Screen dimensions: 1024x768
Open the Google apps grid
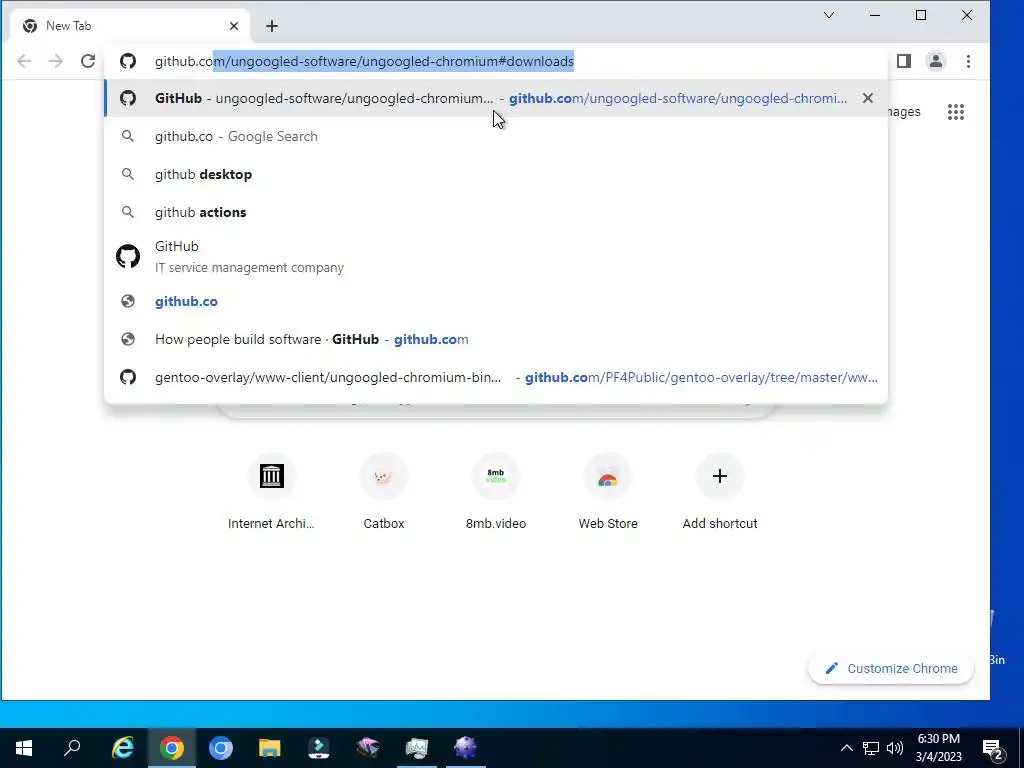pyautogui.click(x=956, y=112)
